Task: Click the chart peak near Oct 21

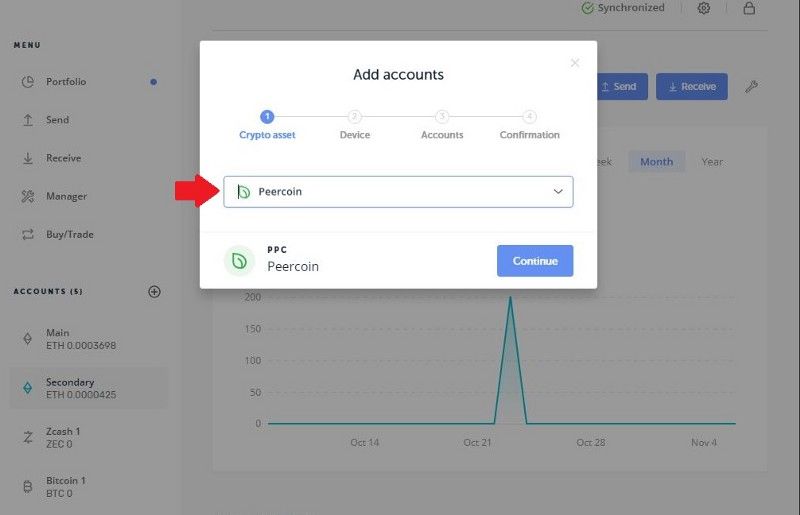Action: pos(510,298)
